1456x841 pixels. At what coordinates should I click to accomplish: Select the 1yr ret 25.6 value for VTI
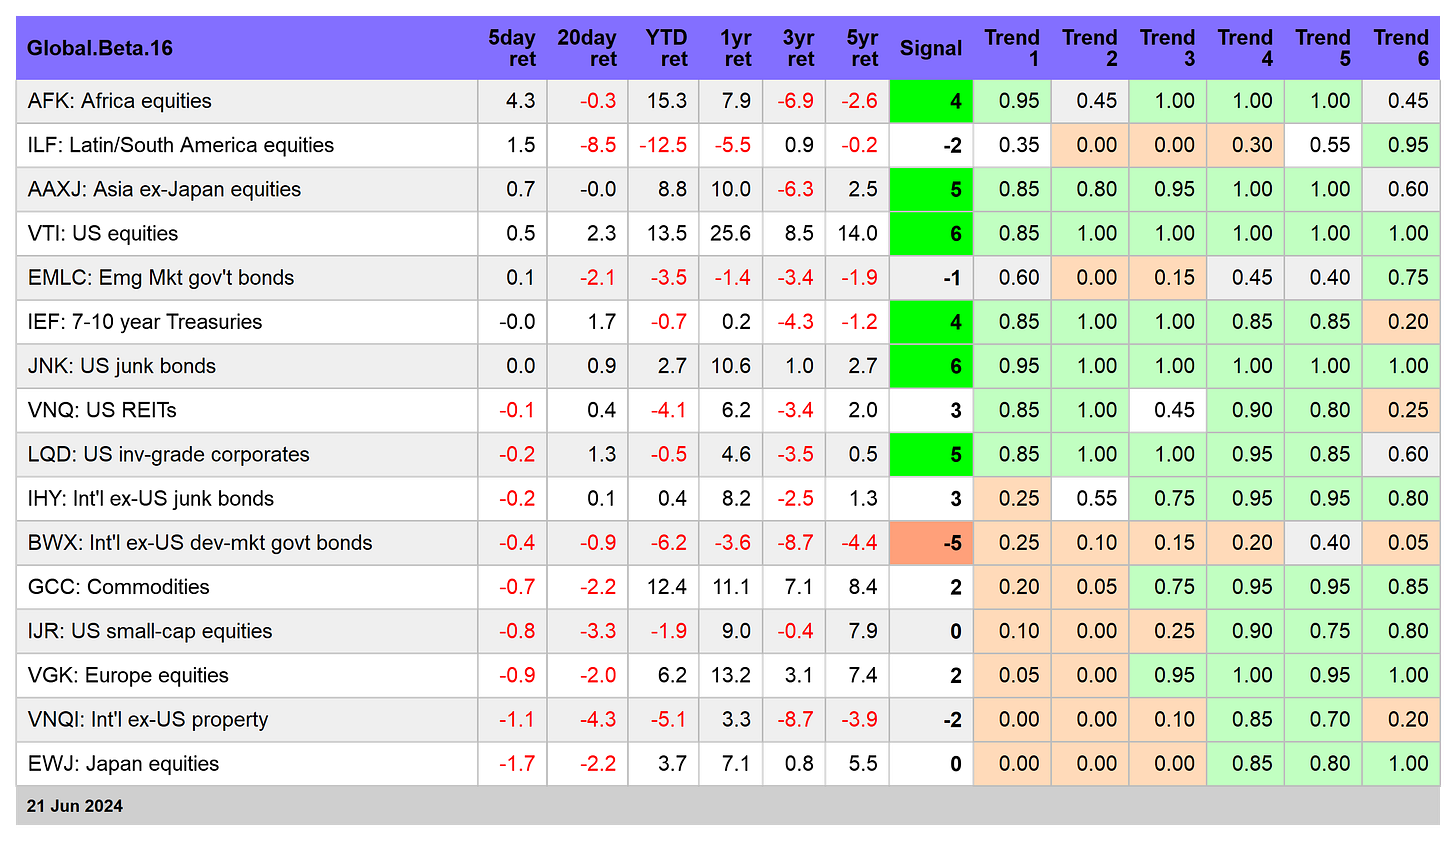(x=730, y=233)
